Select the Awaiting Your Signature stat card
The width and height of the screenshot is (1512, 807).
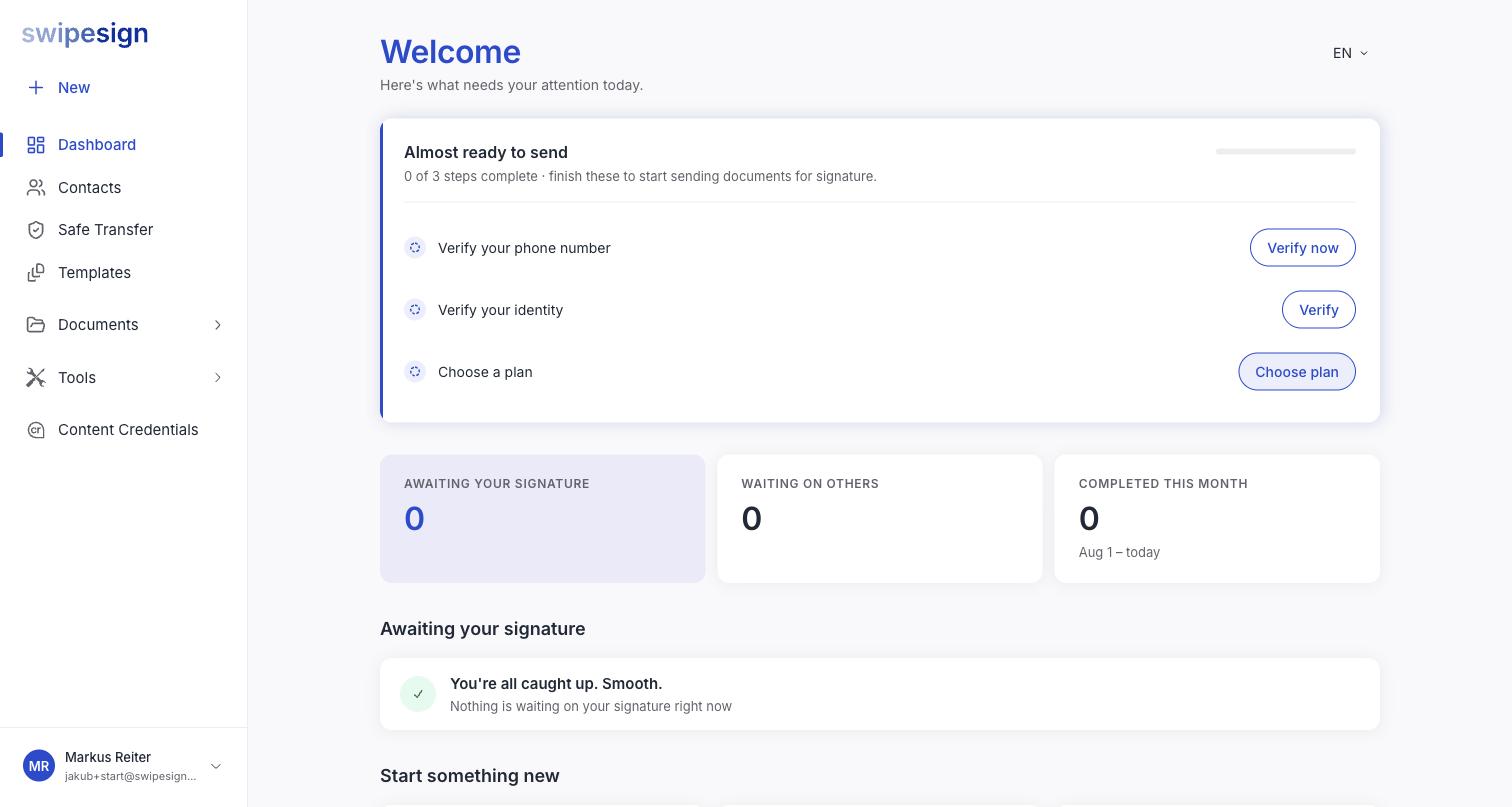point(542,519)
